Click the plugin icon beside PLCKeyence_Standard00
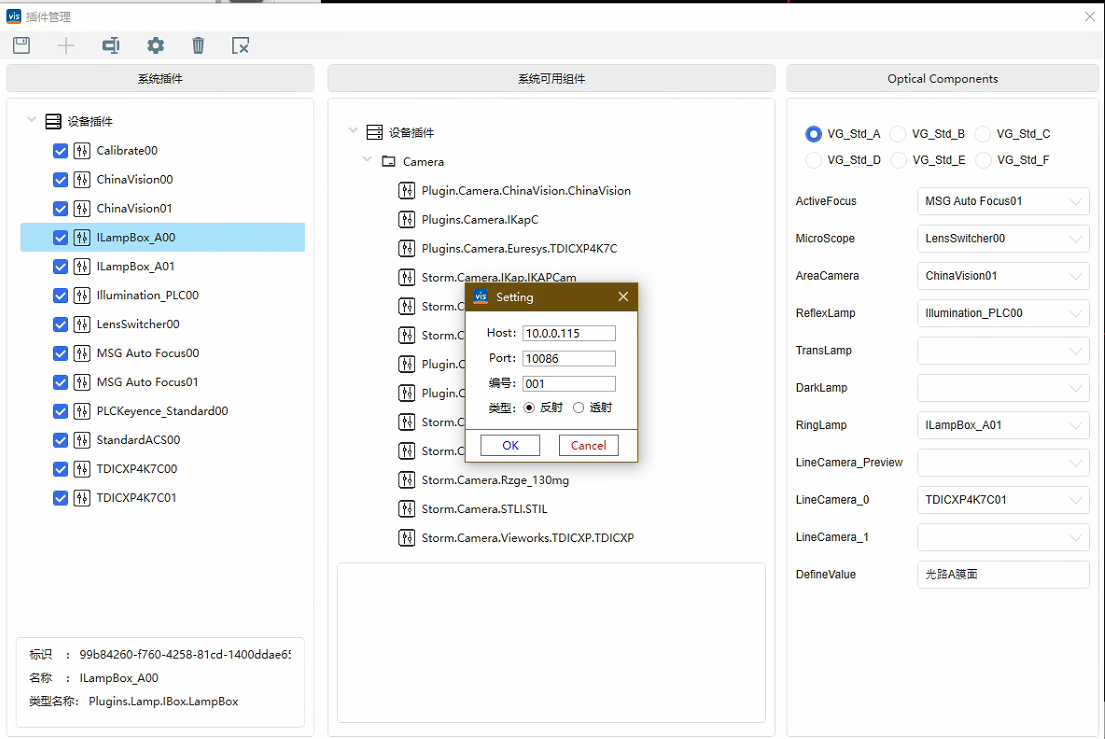 82,411
